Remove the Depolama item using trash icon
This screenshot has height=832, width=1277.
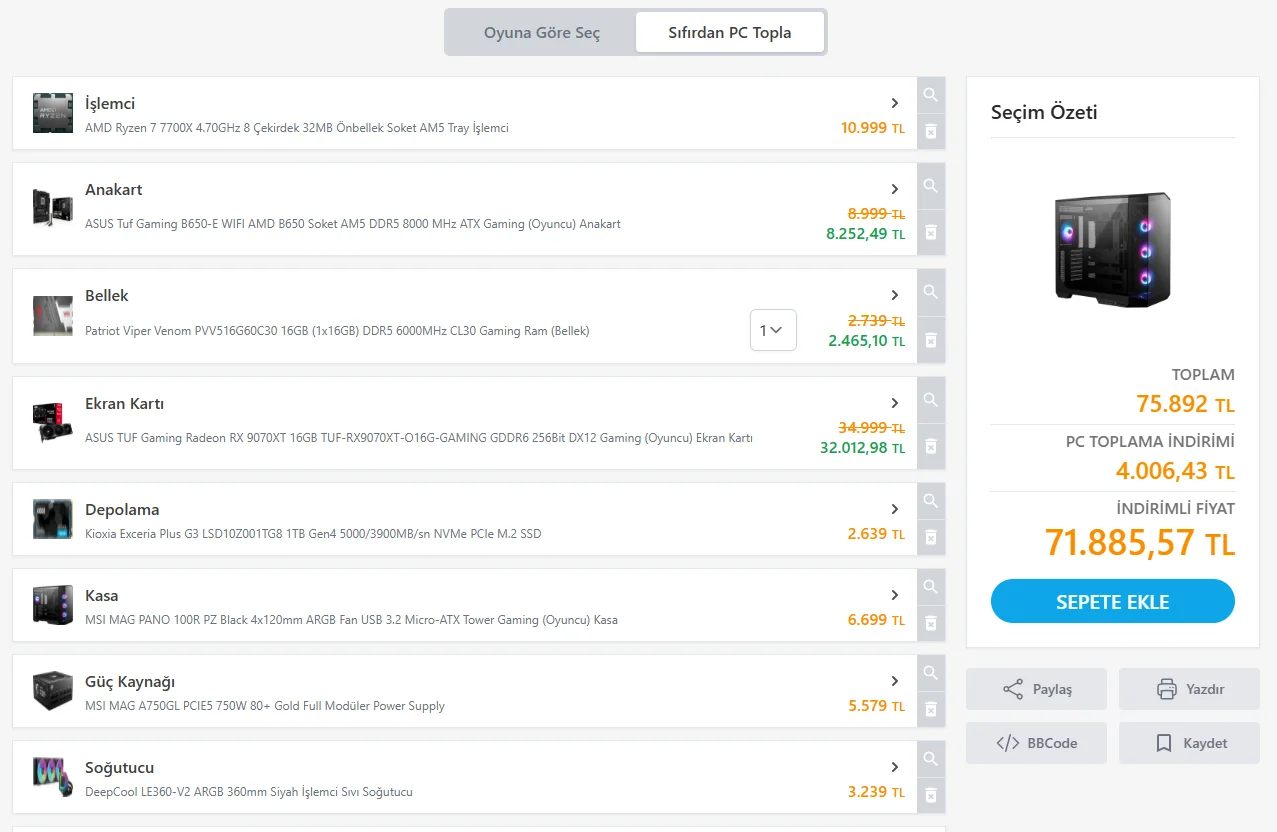pos(931,537)
